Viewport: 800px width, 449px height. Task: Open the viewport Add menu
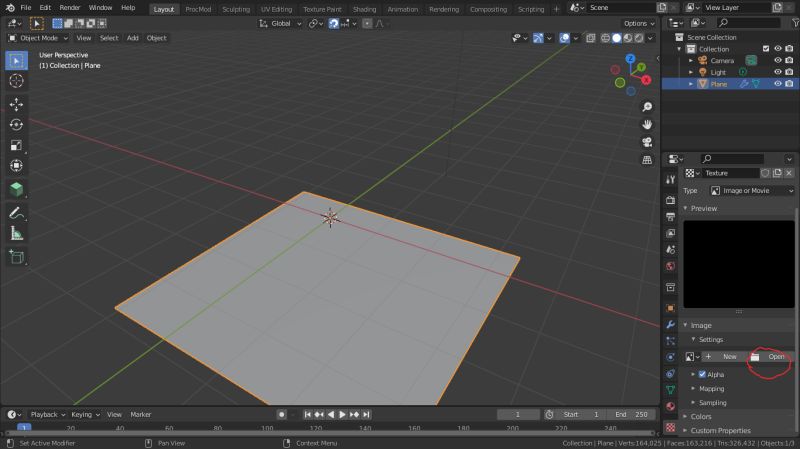(x=133, y=38)
